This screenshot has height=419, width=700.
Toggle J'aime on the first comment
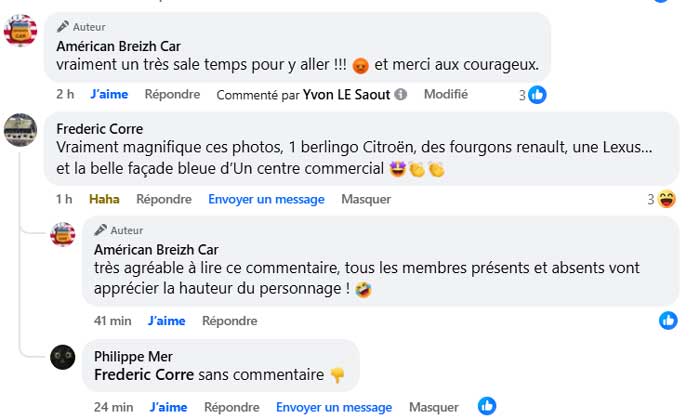point(109,95)
